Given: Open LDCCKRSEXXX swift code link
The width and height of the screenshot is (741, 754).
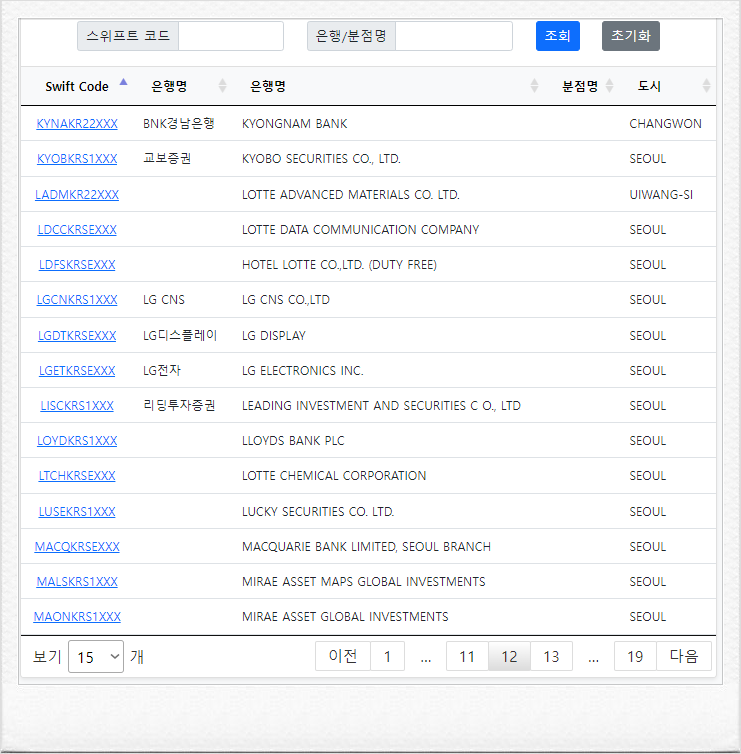Looking at the screenshot, I should tap(77, 230).
